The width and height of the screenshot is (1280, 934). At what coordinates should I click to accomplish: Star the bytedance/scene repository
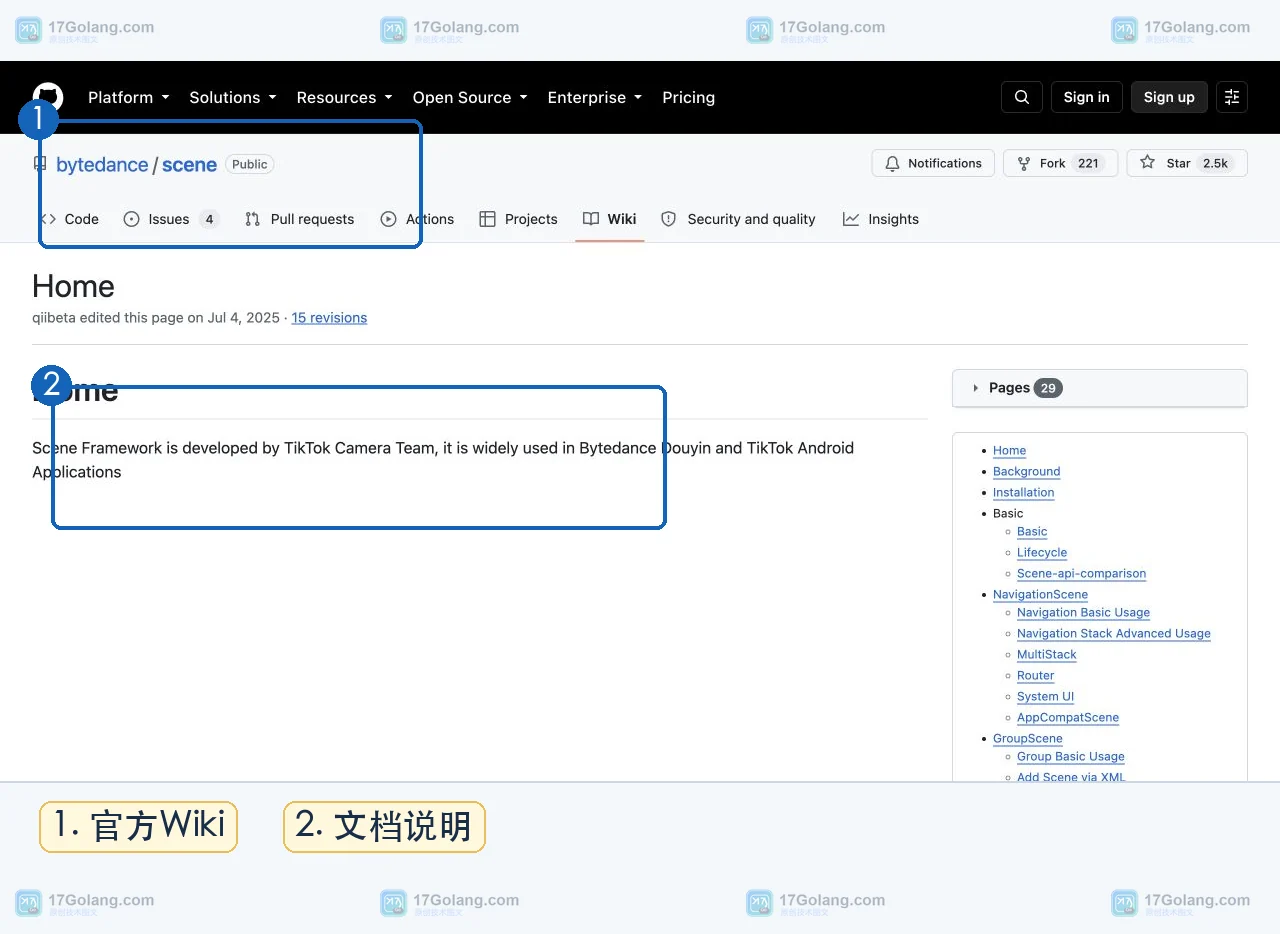[x=1187, y=163]
